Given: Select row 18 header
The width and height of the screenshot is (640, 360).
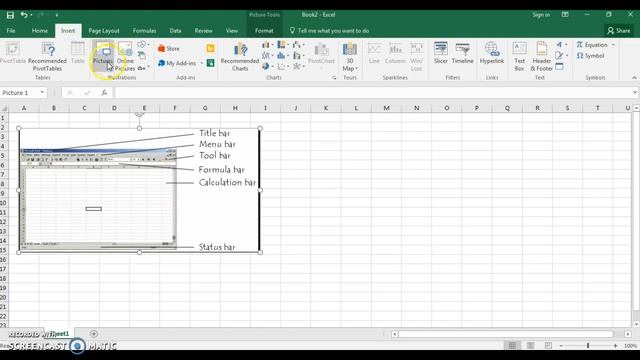Looking at the screenshot, I should click(x=4, y=278).
